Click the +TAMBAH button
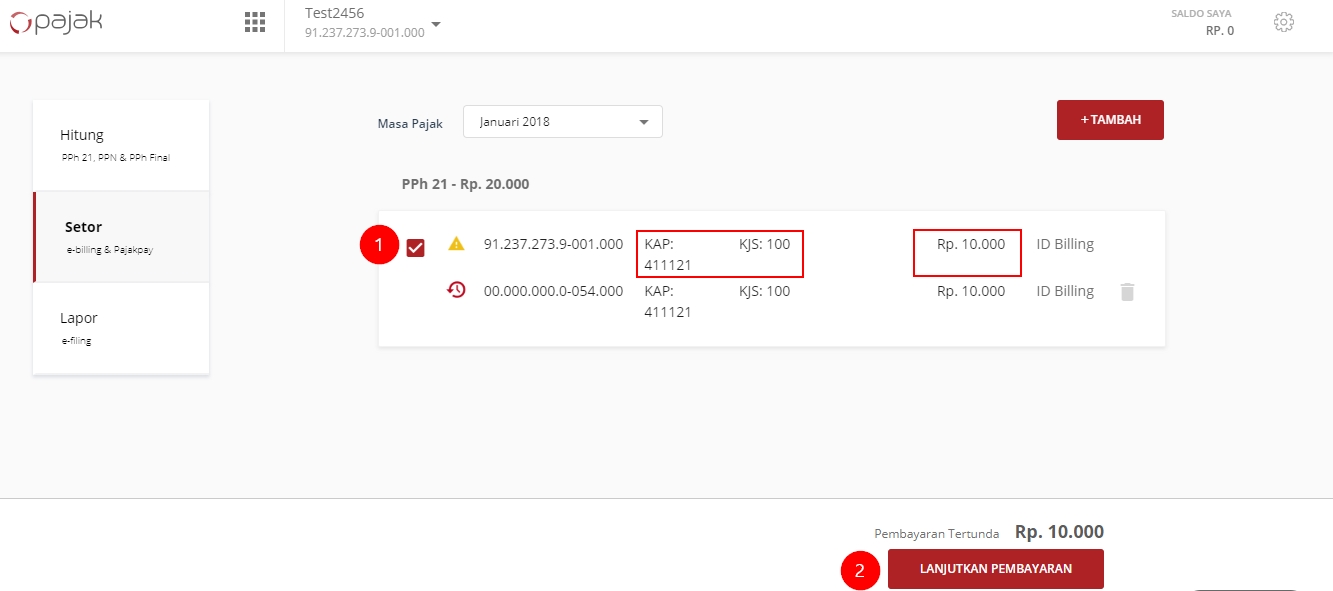Viewport: 1333px width, 591px height. (1110, 120)
